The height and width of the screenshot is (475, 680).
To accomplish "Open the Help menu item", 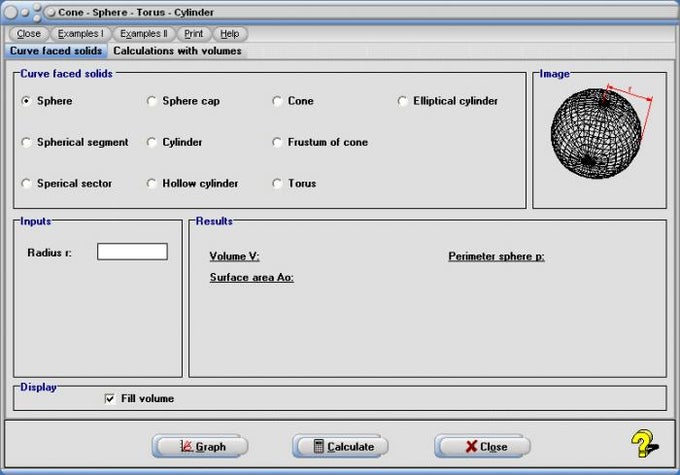I will point(230,34).
